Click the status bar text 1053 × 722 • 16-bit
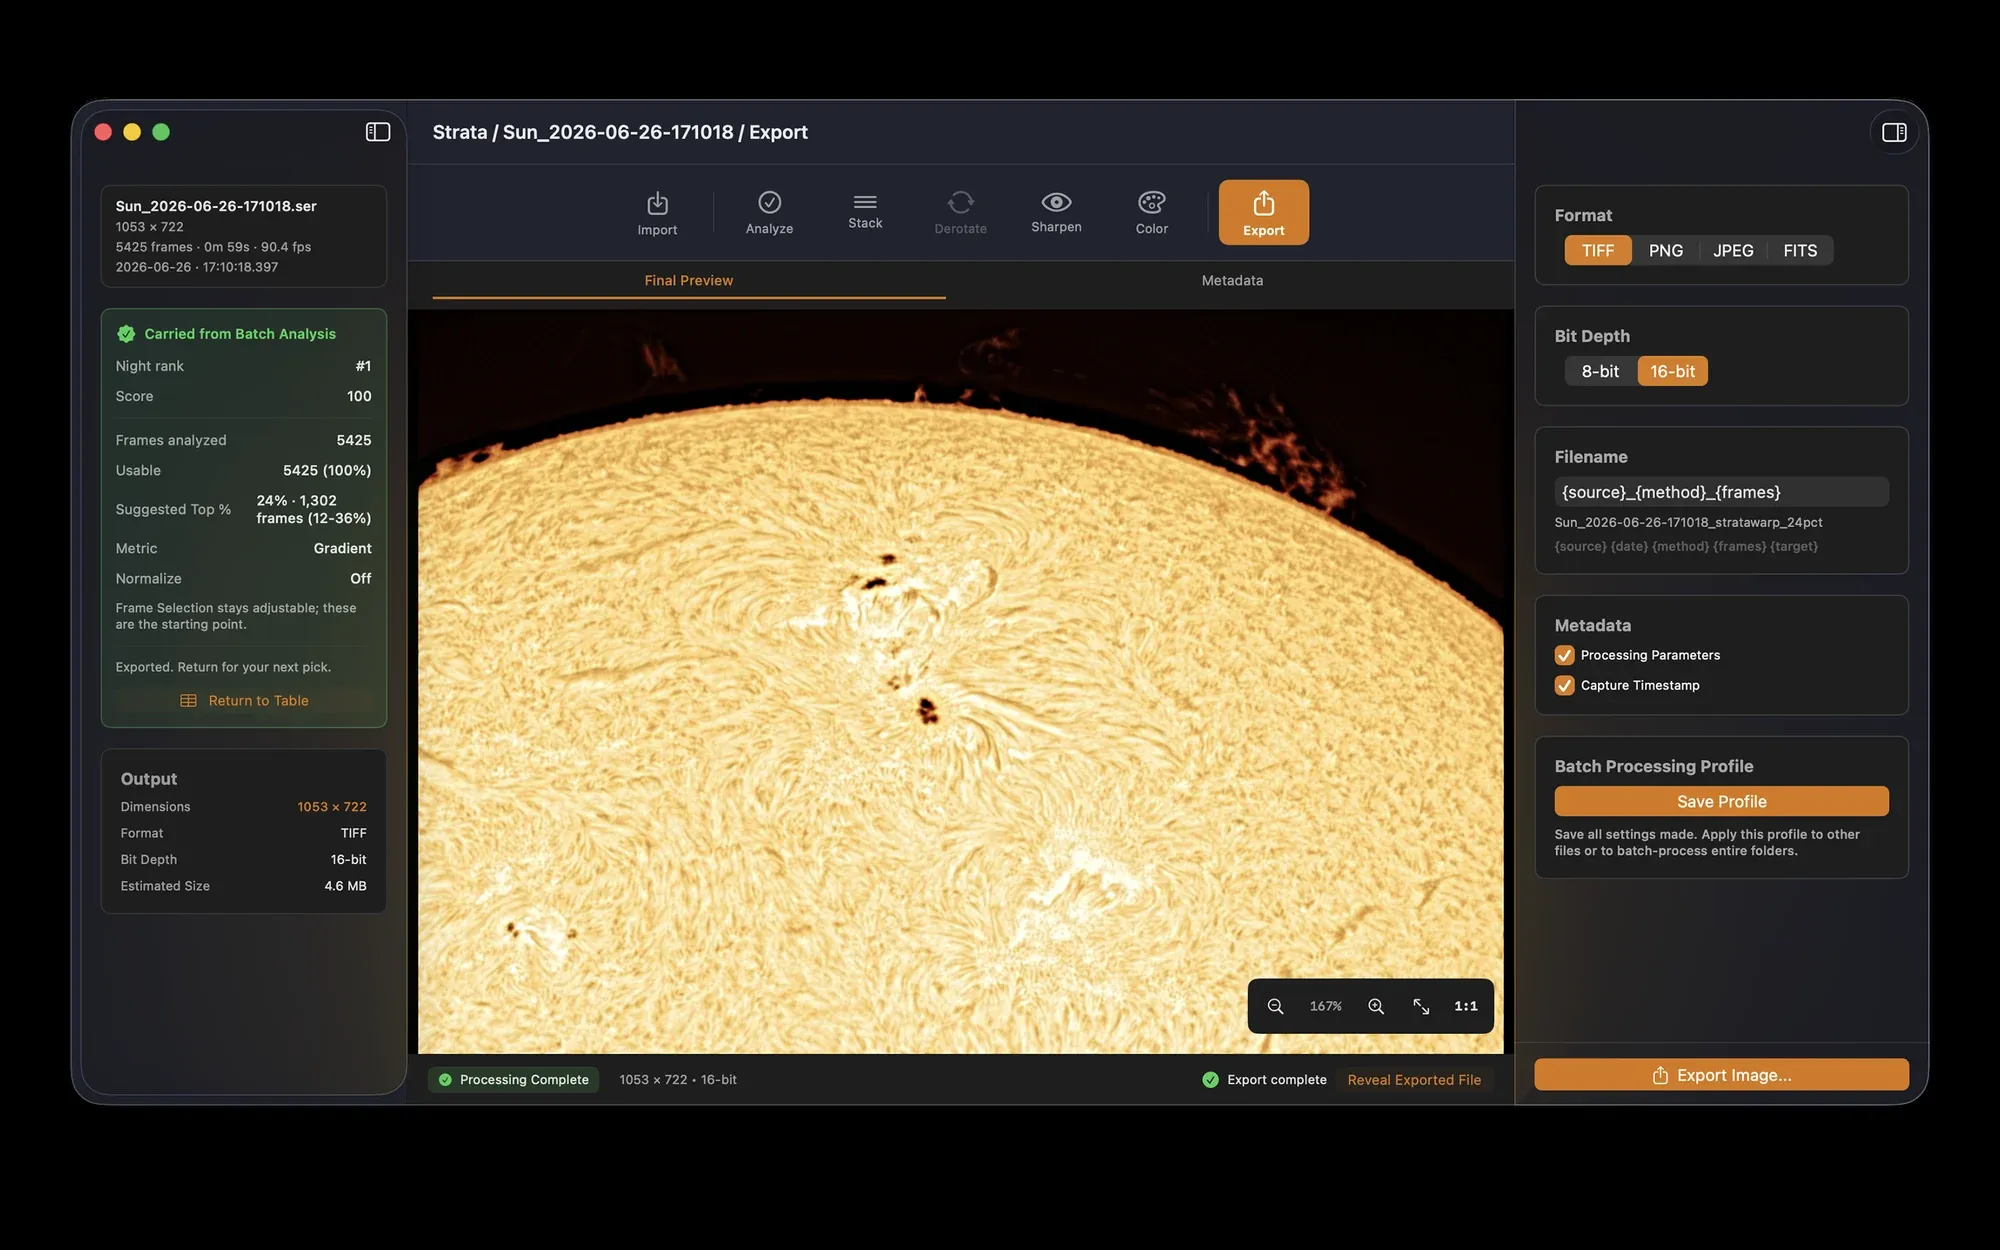 (677, 1080)
